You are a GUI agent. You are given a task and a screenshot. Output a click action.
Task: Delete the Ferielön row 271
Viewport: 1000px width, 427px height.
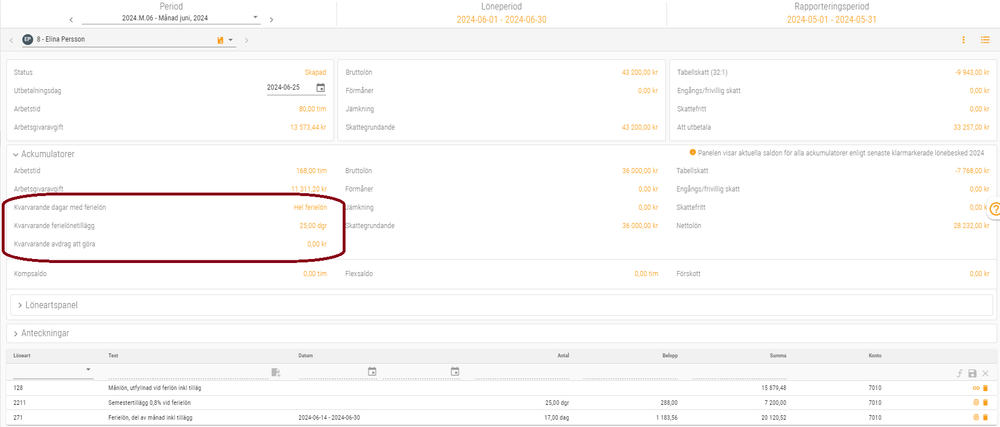click(x=985, y=417)
